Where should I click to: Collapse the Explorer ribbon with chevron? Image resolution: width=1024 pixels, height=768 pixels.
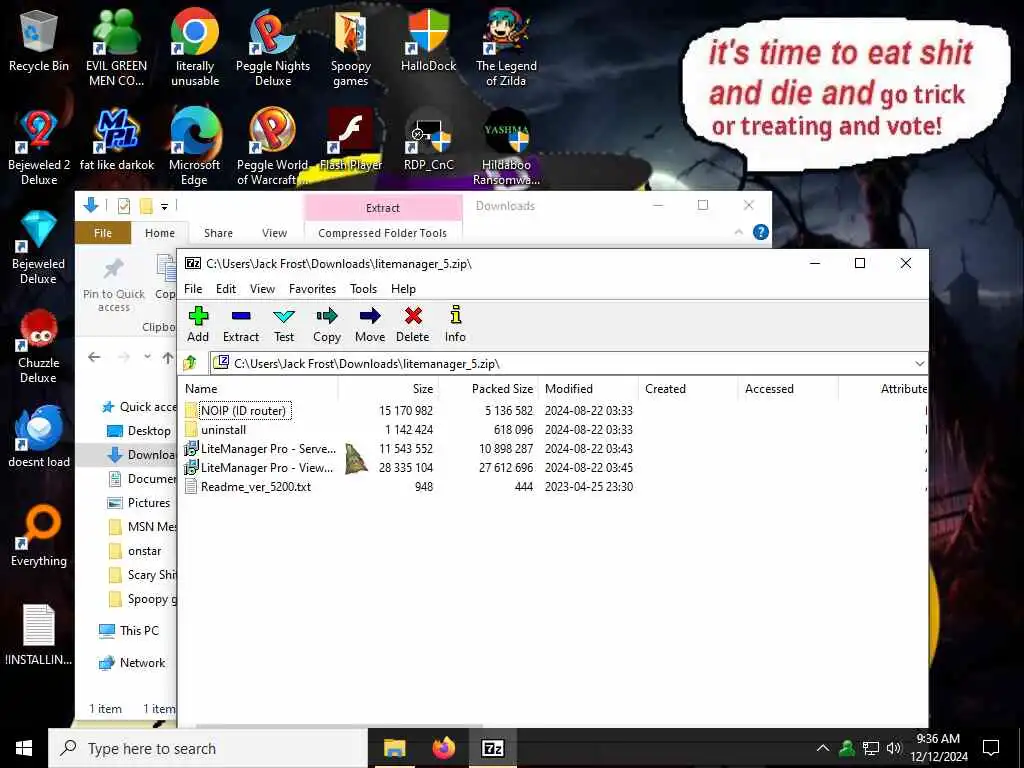[739, 232]
